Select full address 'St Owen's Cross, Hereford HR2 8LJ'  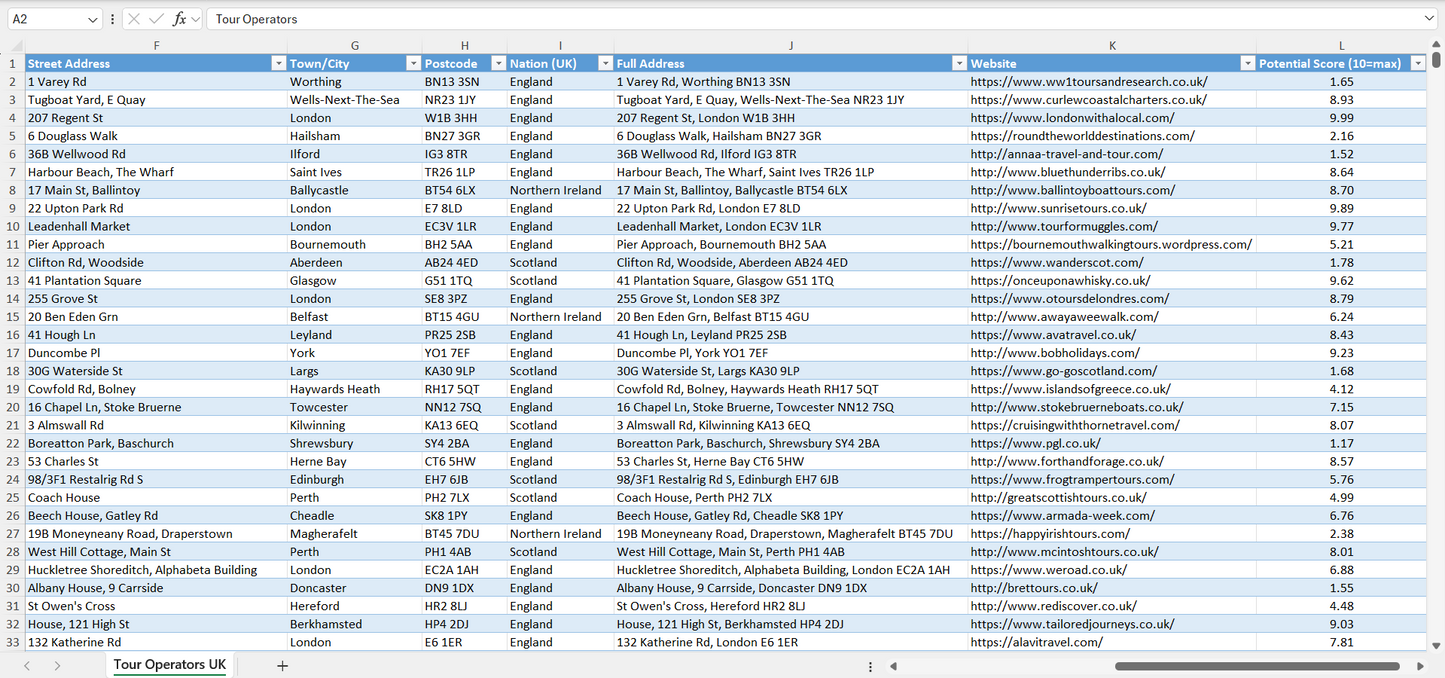pos(790,606)
